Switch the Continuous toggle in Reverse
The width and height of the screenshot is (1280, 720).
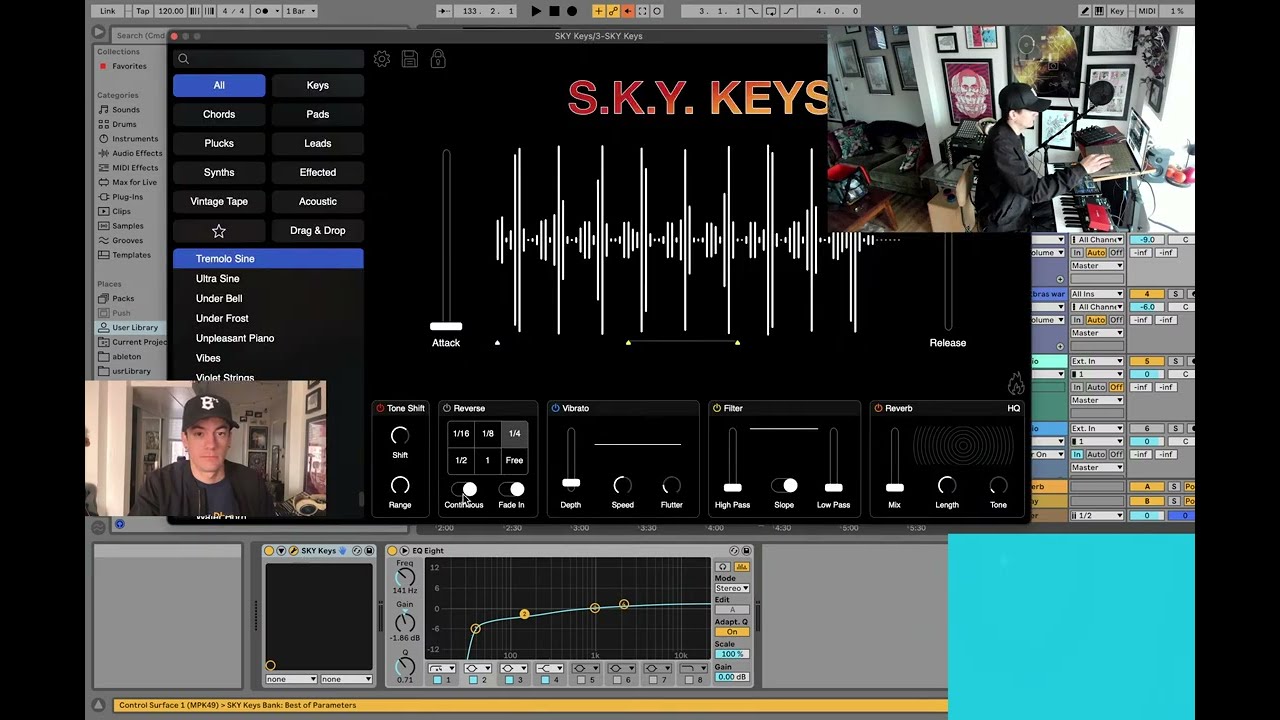click(464, 489)
